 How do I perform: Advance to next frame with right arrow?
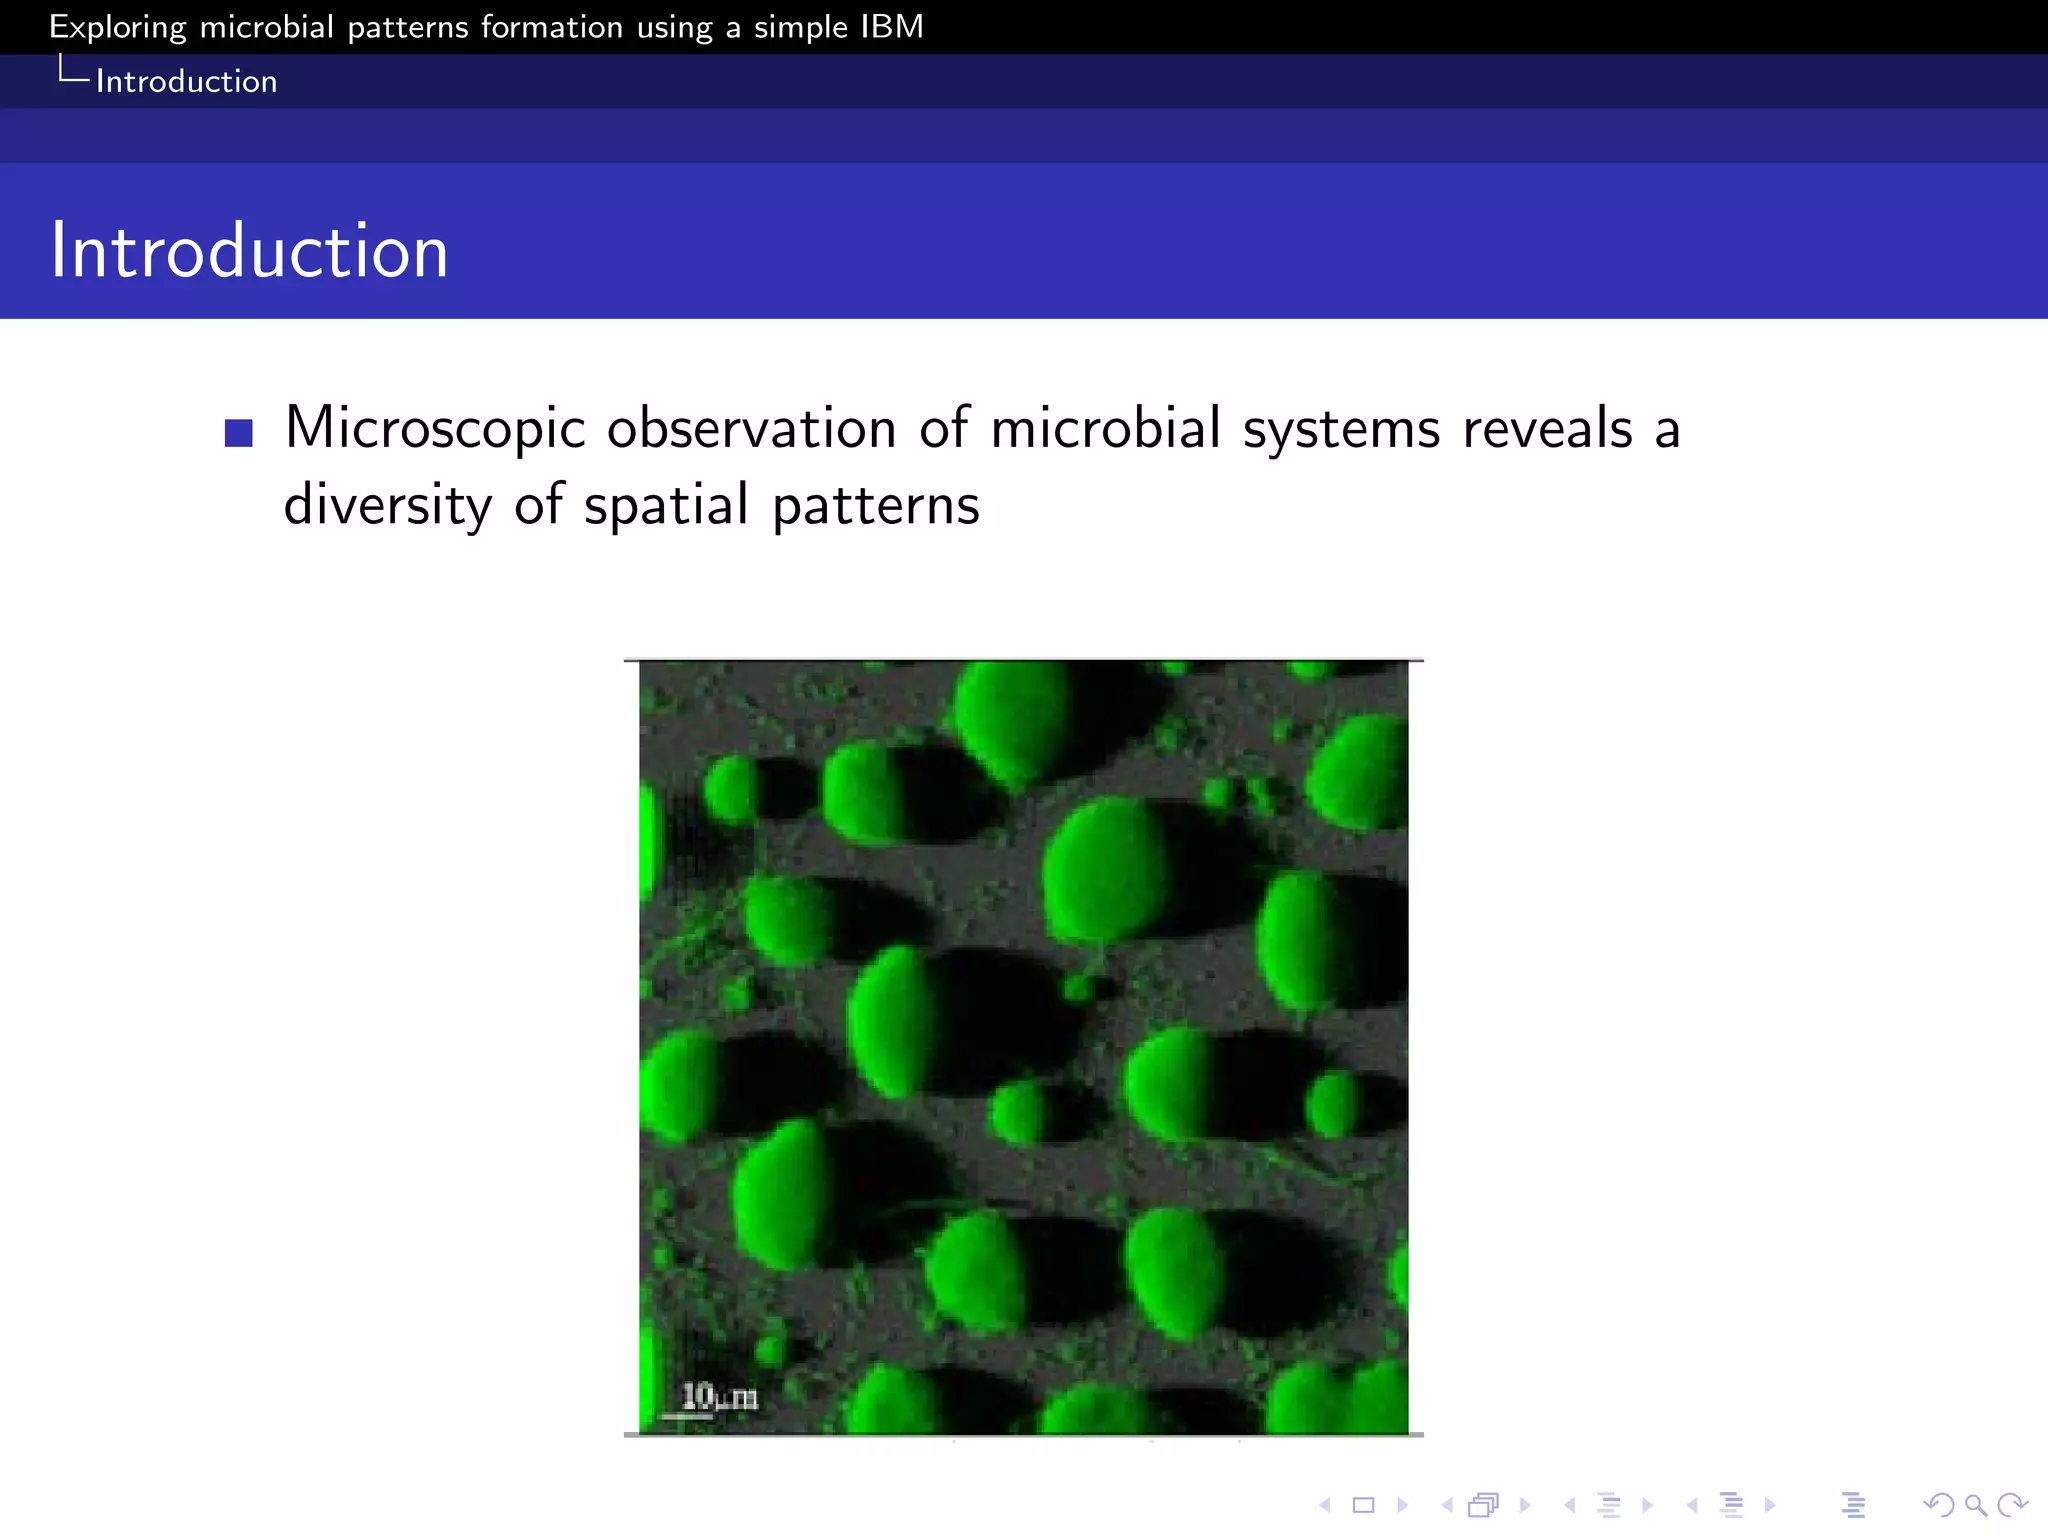1524,1505
